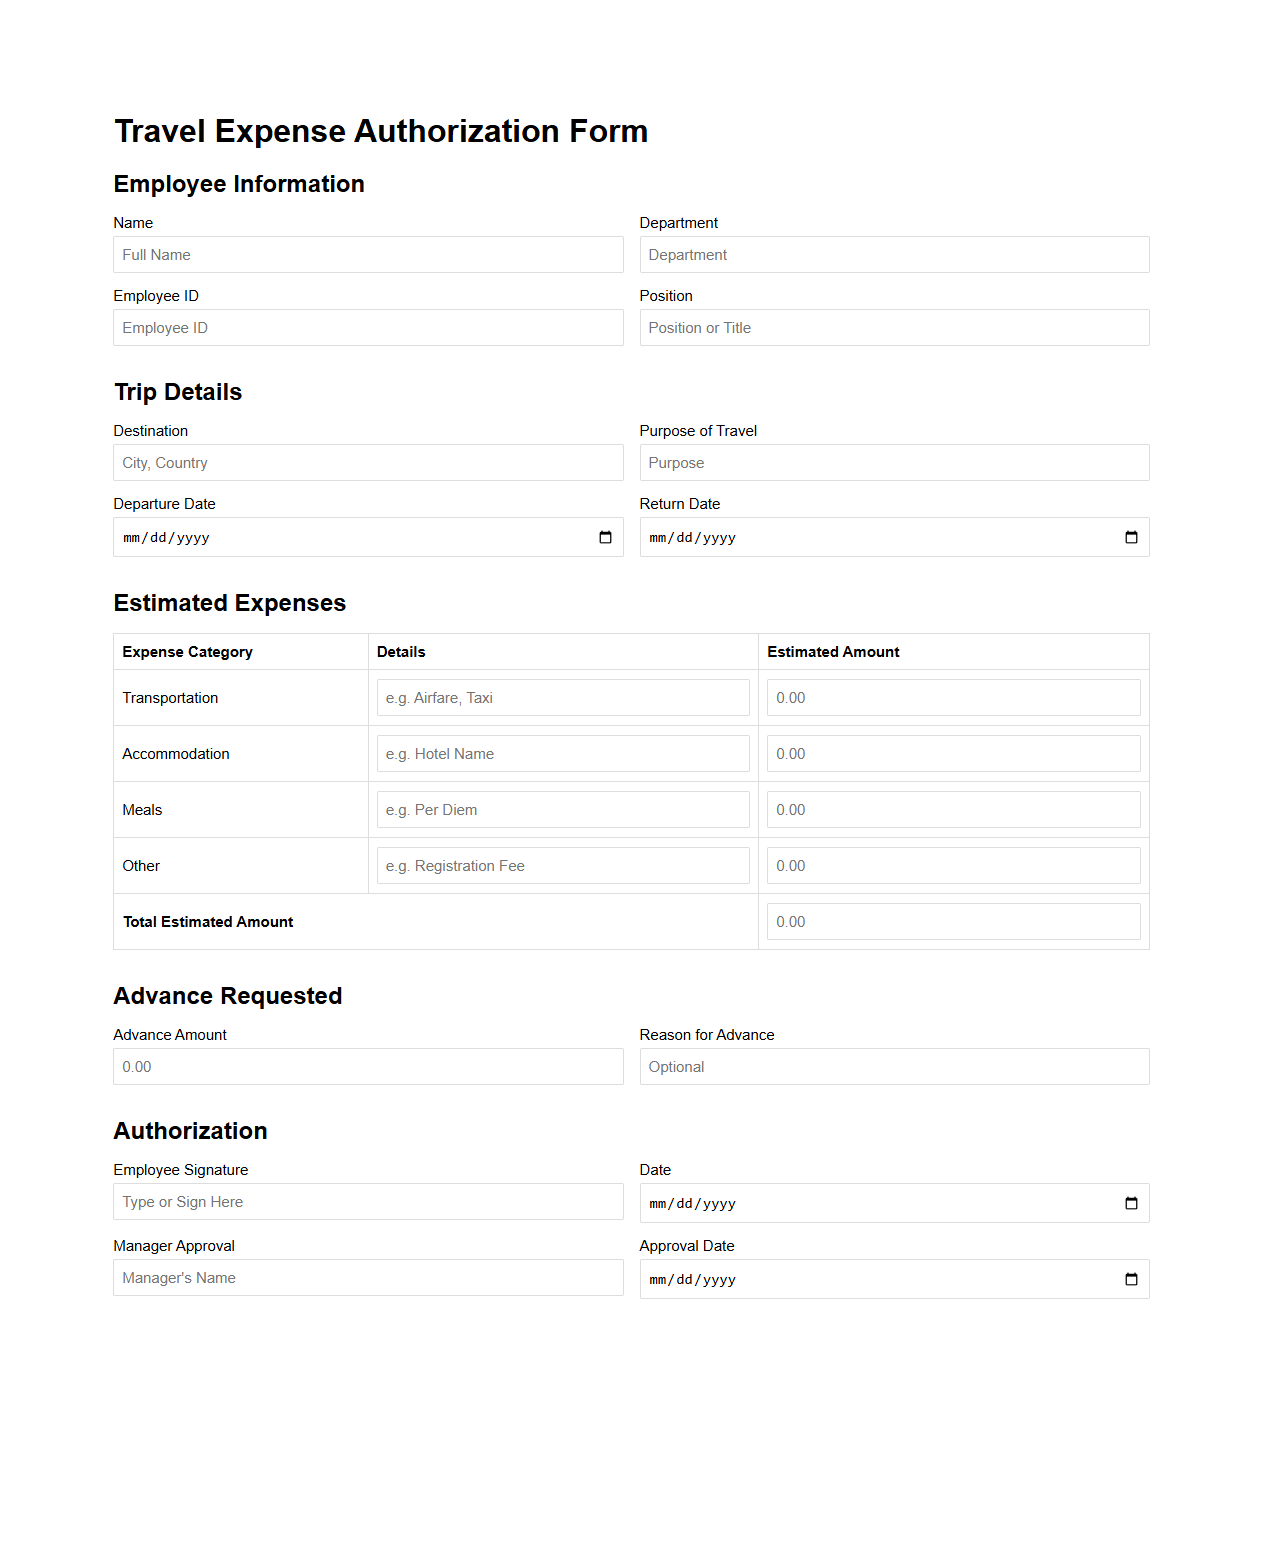Click the Other Registration Fee details field
Viewport: 1263px width, 1554px height.
(x=563, y=866)
